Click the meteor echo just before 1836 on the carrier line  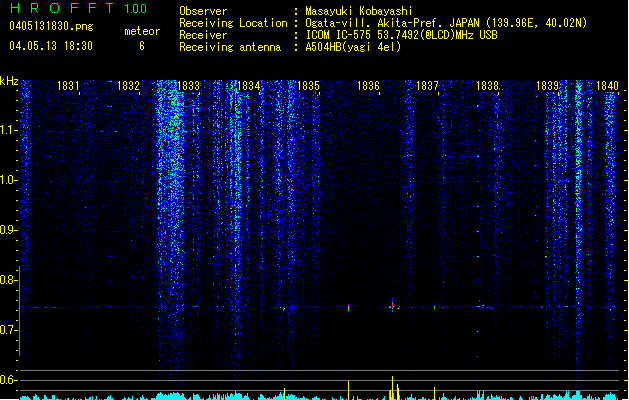(348, 307)
